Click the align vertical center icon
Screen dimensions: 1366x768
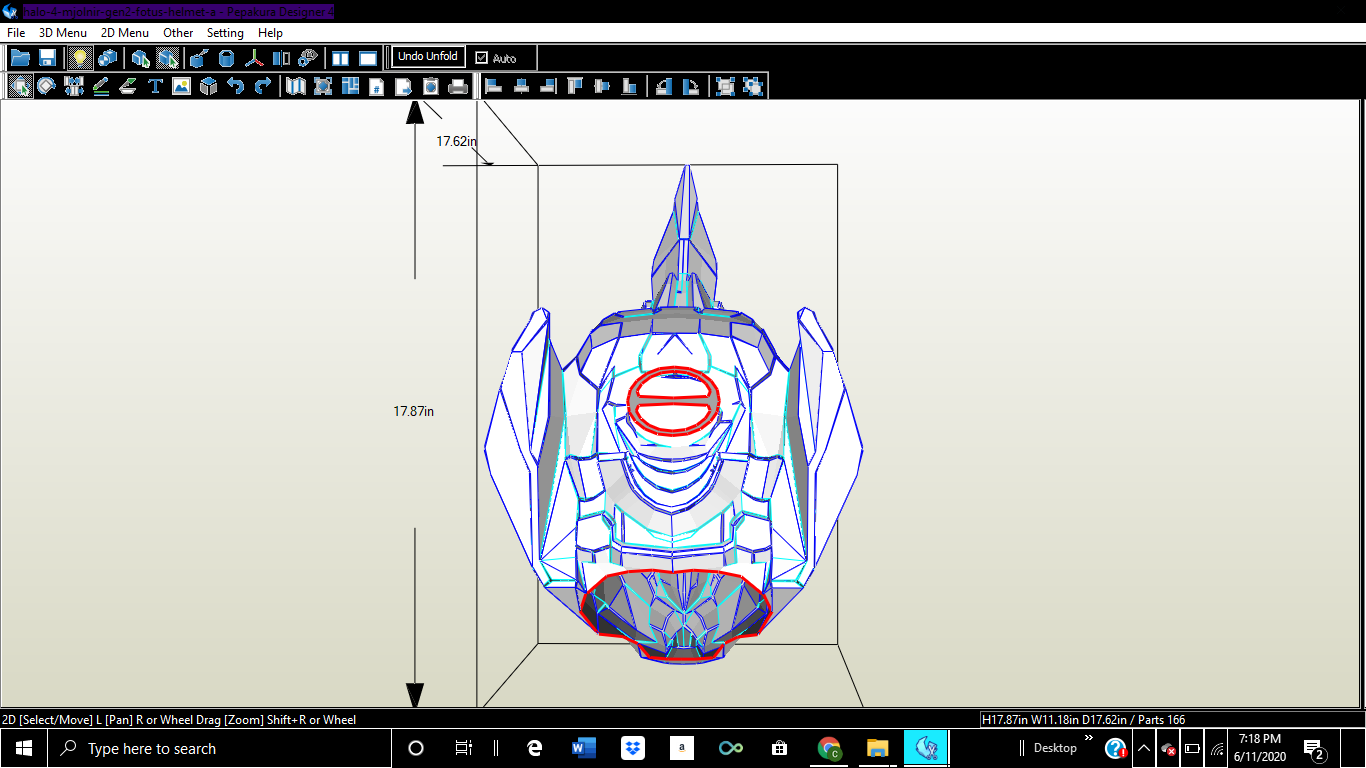602,86
